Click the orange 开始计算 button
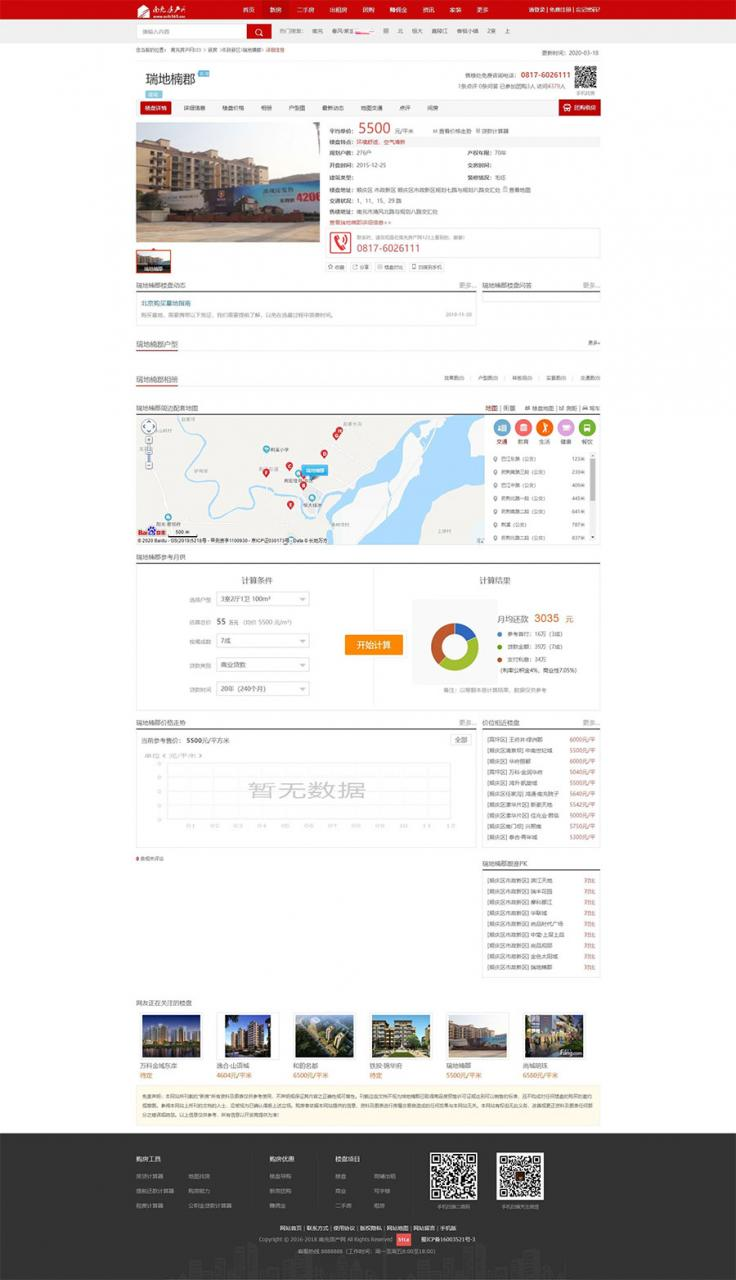 374,645
